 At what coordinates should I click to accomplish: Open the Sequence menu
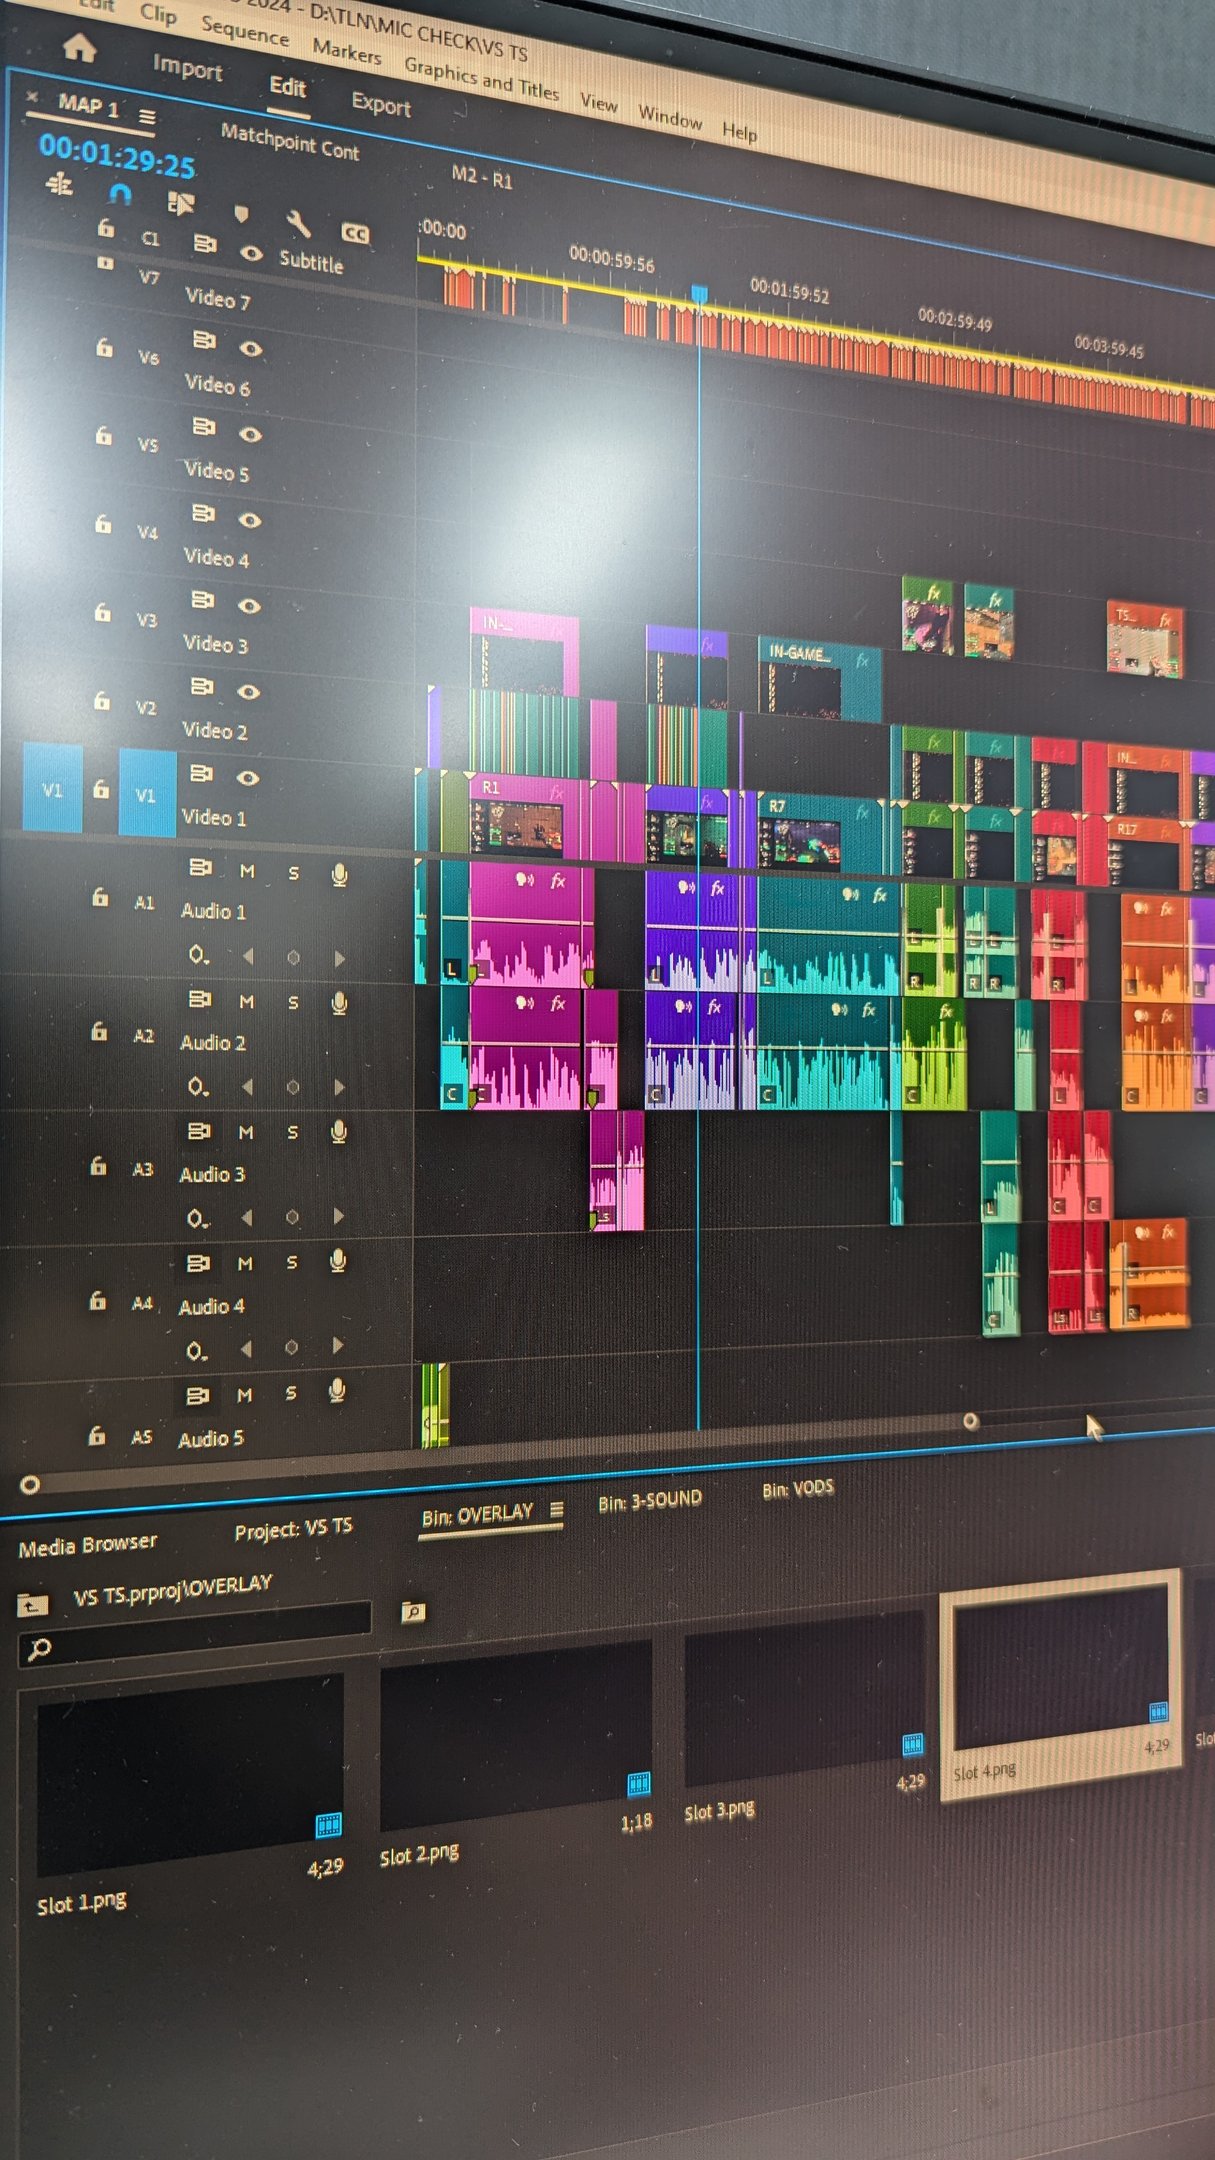[244, 31]
